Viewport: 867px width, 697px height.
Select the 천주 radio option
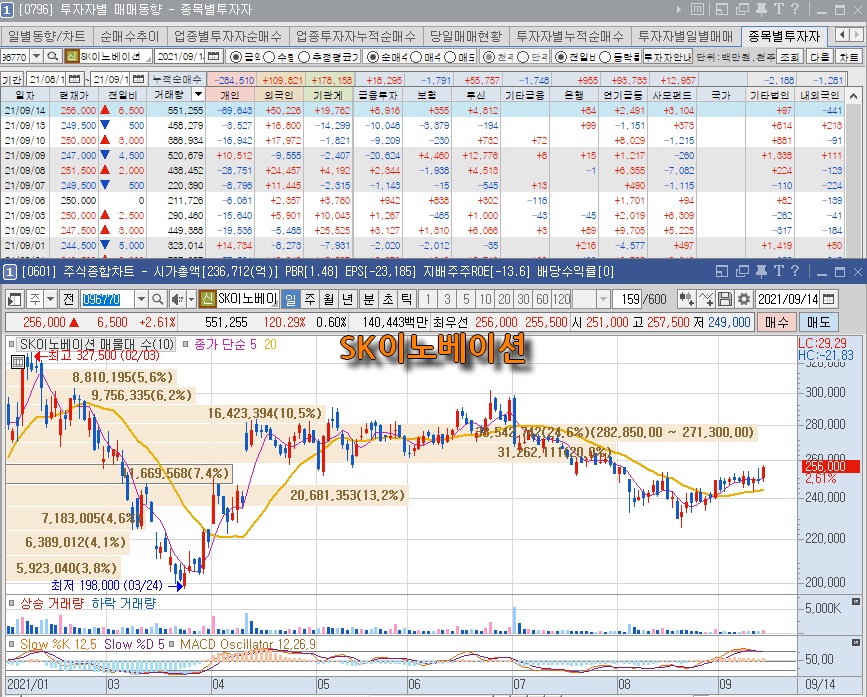point(489,57)
